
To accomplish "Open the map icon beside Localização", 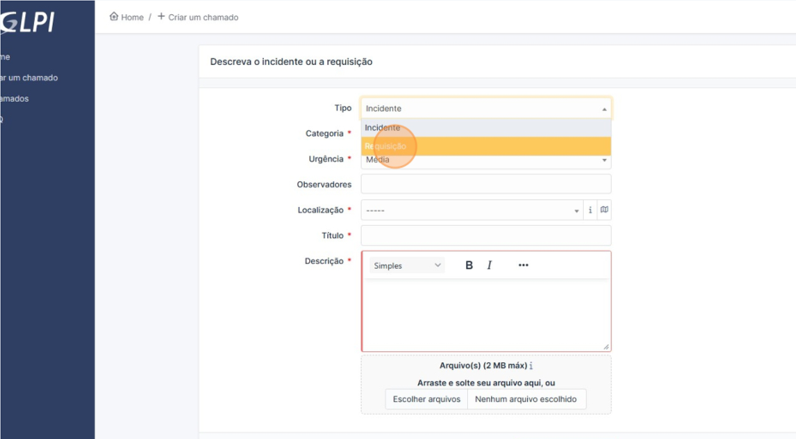I will 604,210.
